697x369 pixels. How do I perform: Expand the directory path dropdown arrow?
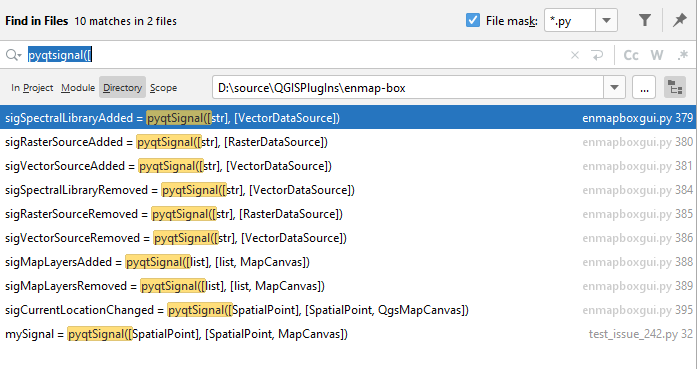pyautogui.click(x=614, y=88)
